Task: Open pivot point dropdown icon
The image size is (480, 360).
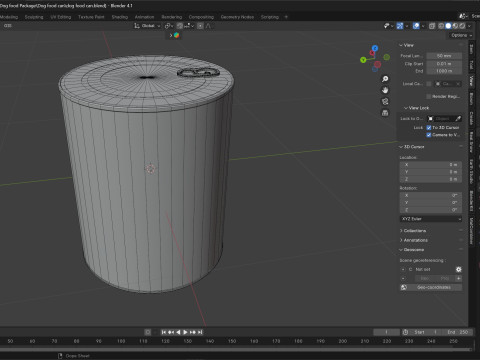Action: click(169, 26)
